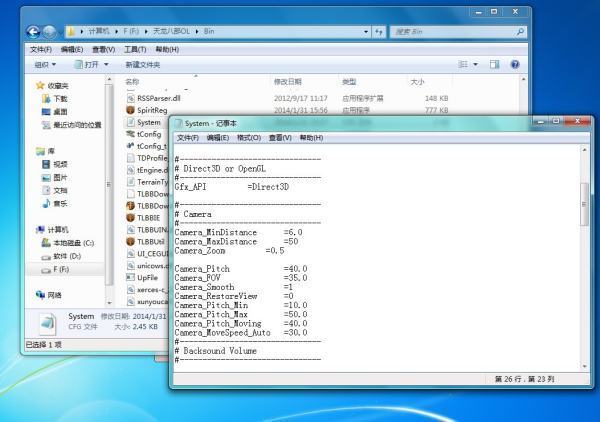Screen dimensions: 600x422
Task: Click Notepad vertical scrollbar thumb
Action: pyautogui.click(x=584, y=204)
